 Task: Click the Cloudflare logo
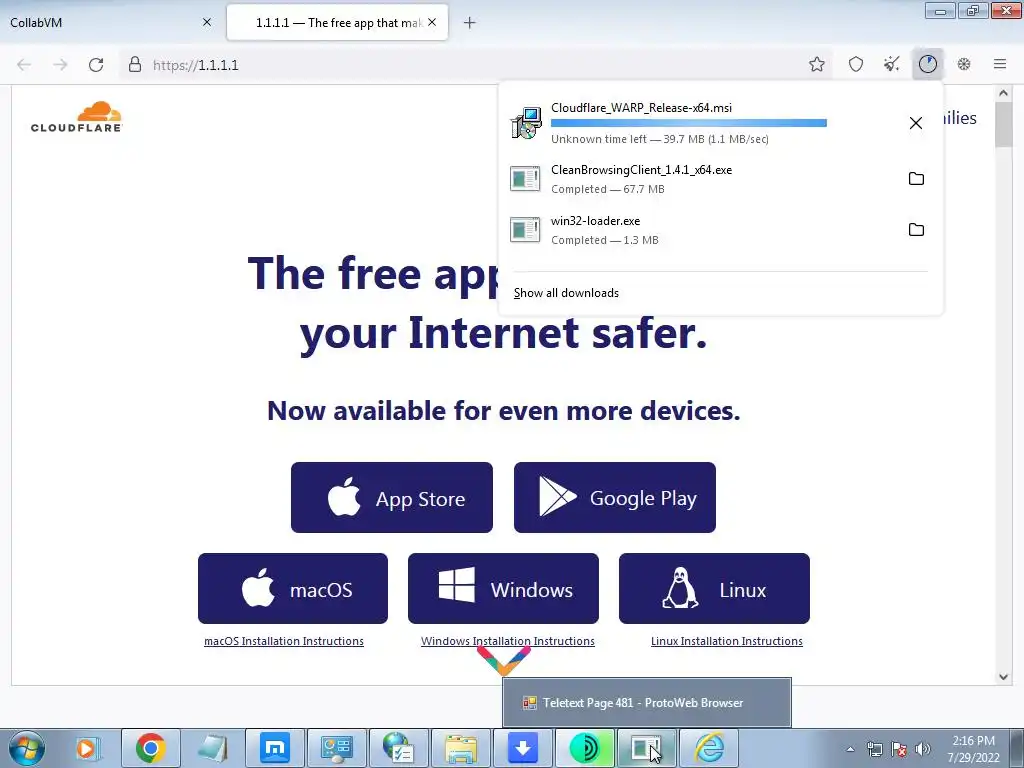[76, 117]
